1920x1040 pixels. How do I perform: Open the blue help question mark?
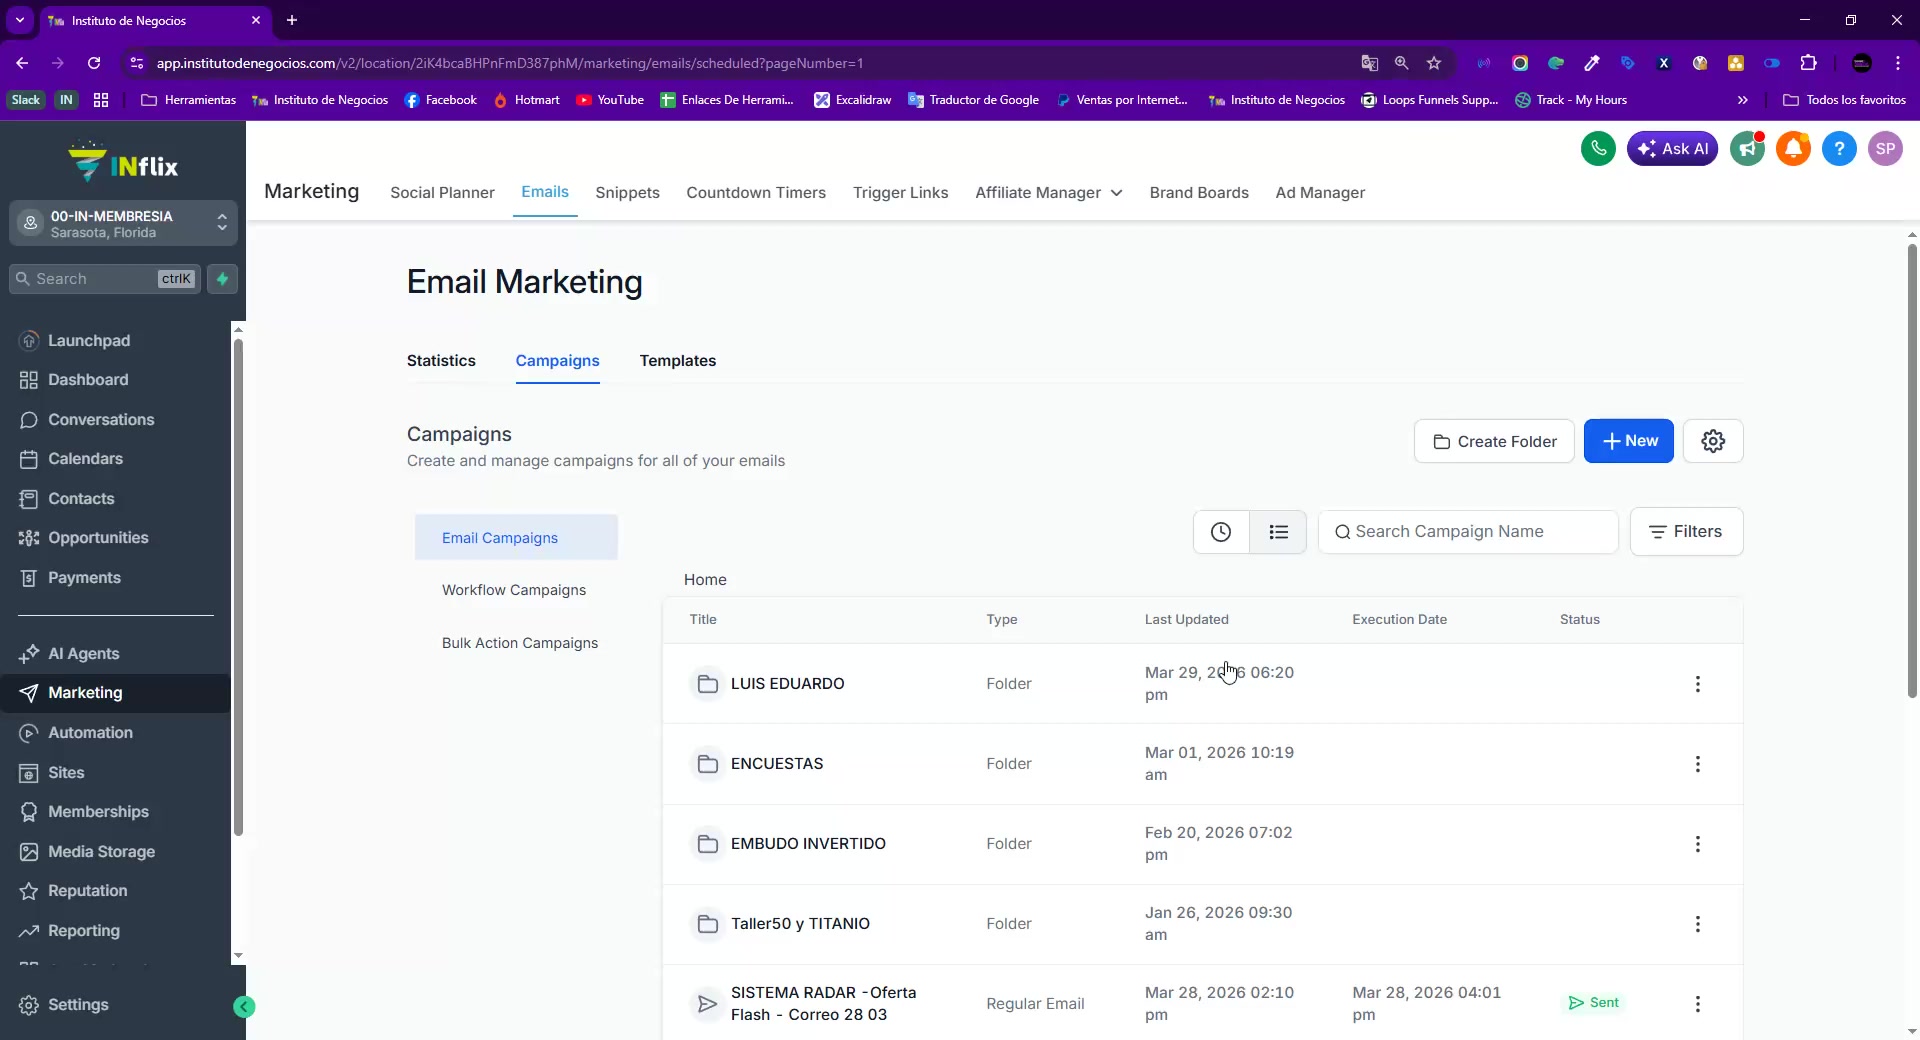[1839, 149]
